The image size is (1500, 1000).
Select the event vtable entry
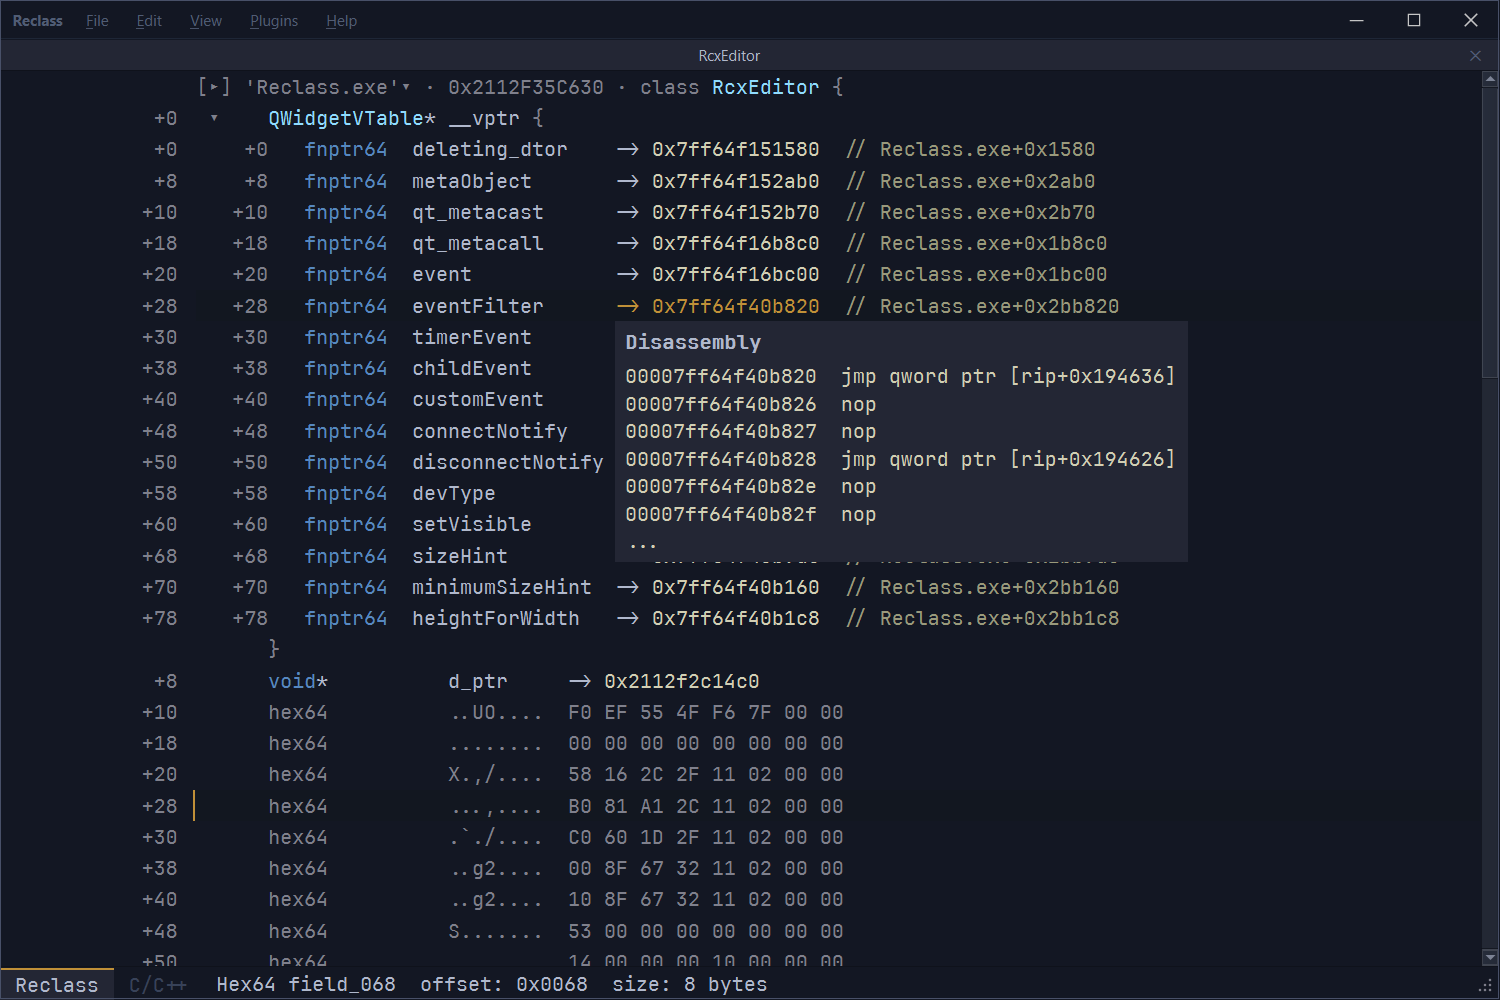(x=441, y=275)
